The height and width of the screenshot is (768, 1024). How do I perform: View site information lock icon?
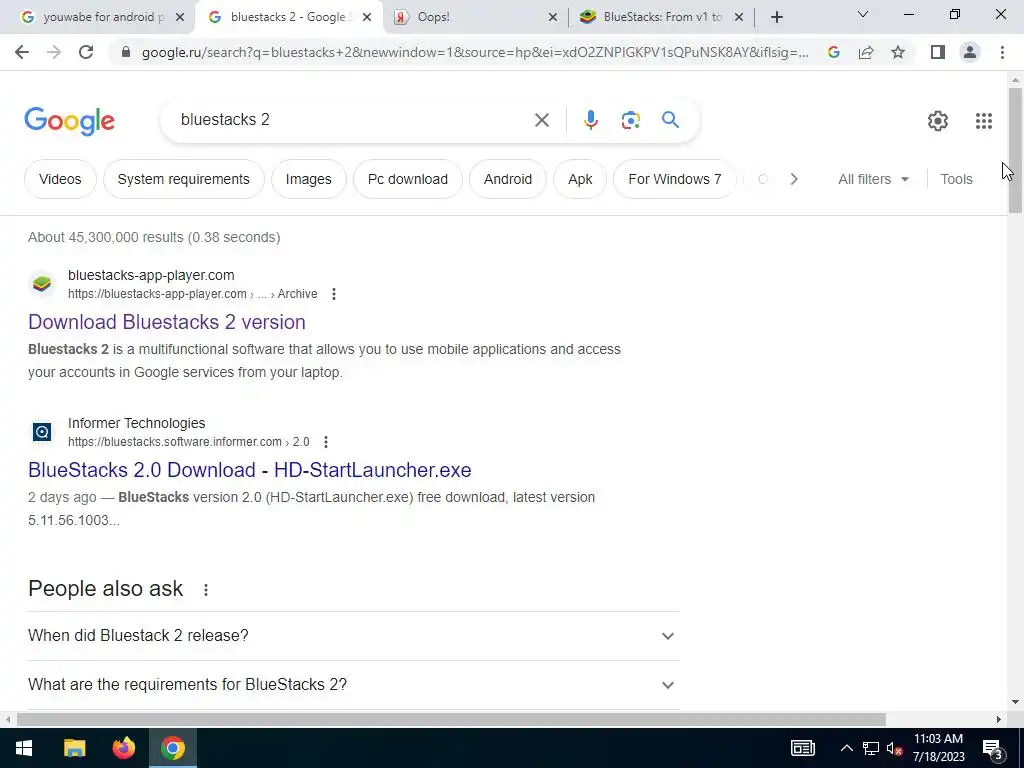[x=126, y=52]
